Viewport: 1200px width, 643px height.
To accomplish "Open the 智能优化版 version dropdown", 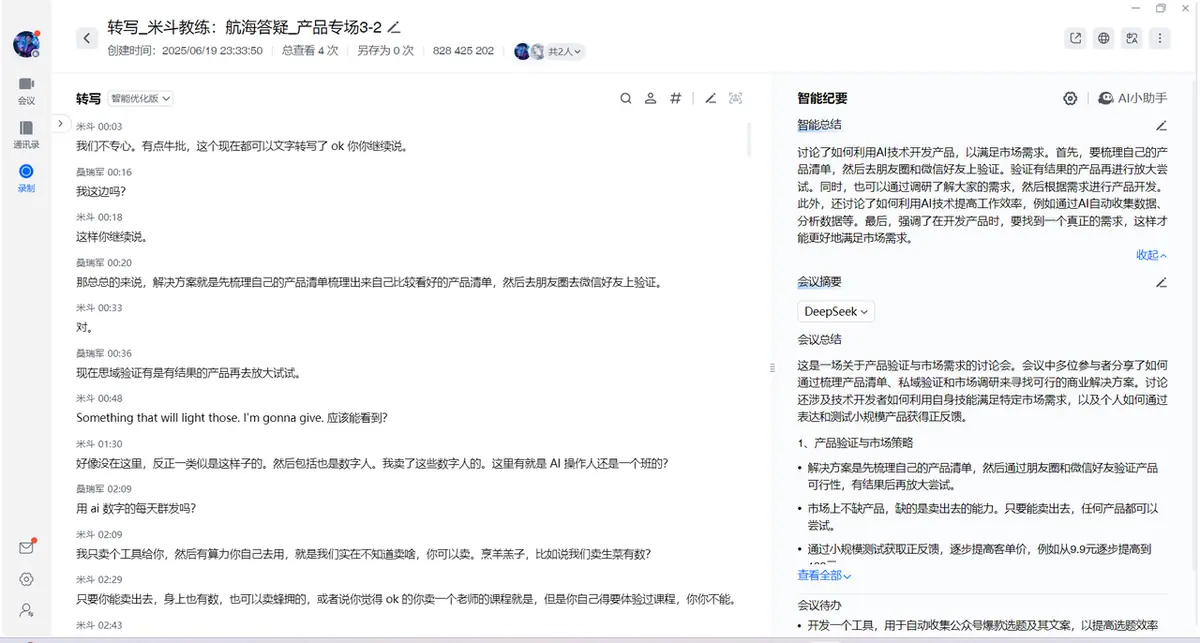I will click(141, 98).
